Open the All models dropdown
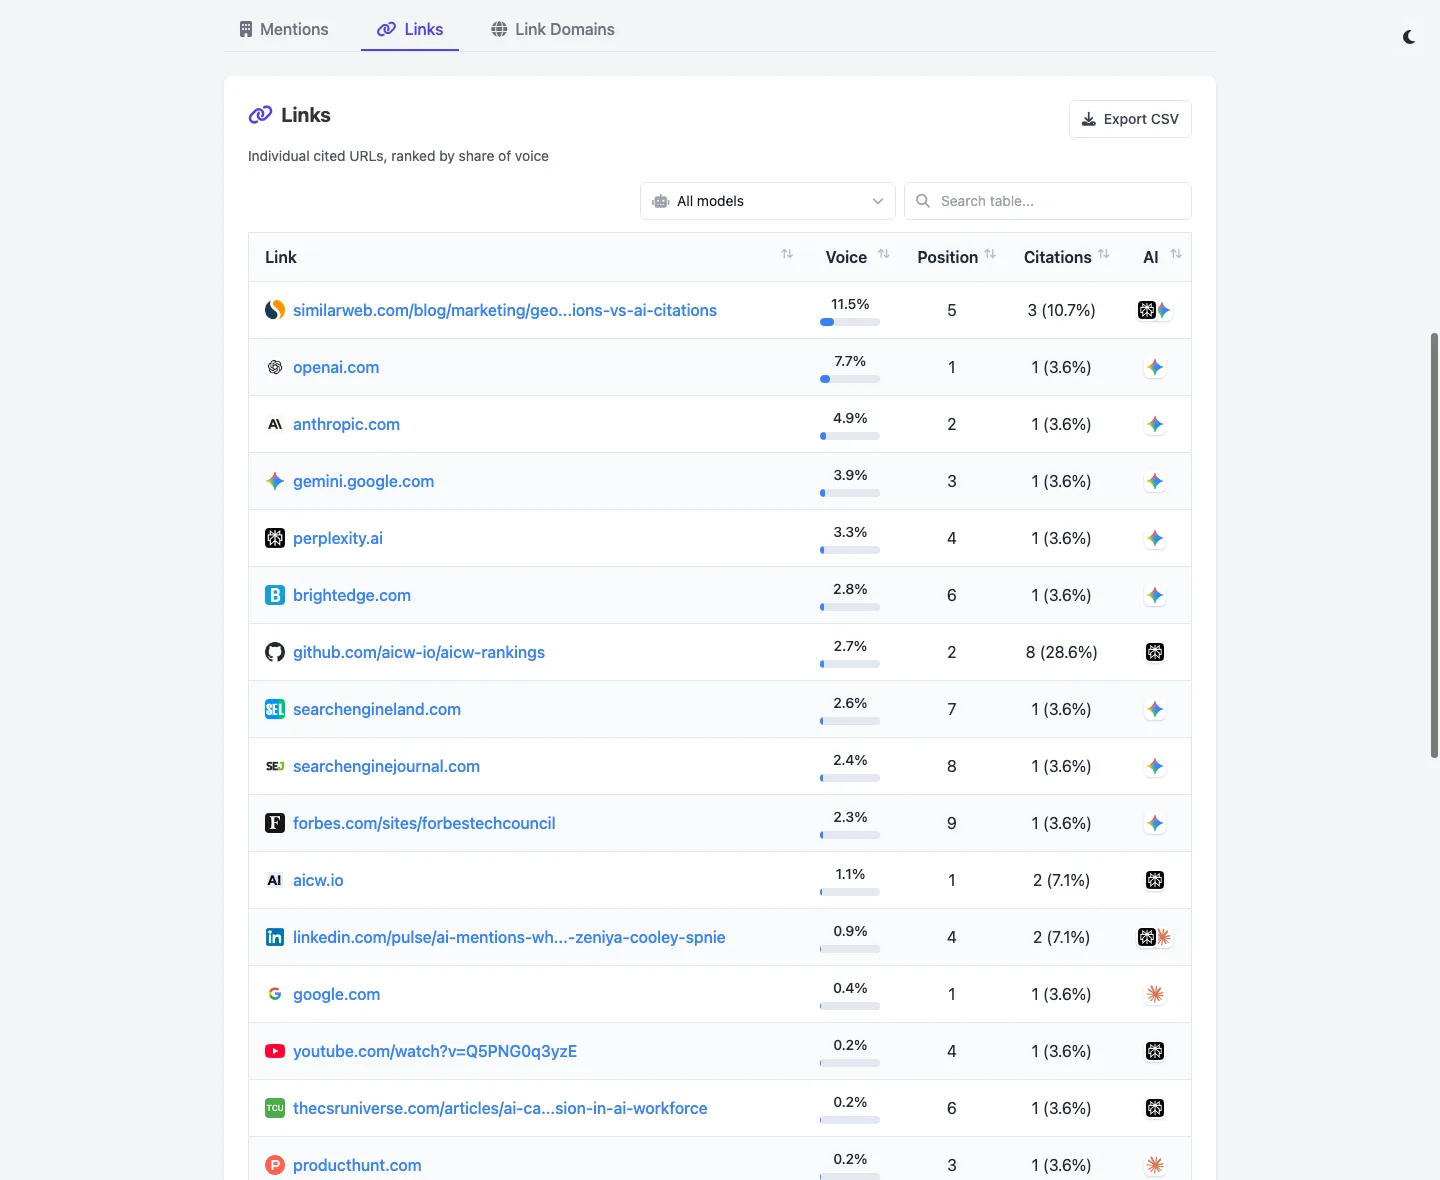 coord(767,201)
